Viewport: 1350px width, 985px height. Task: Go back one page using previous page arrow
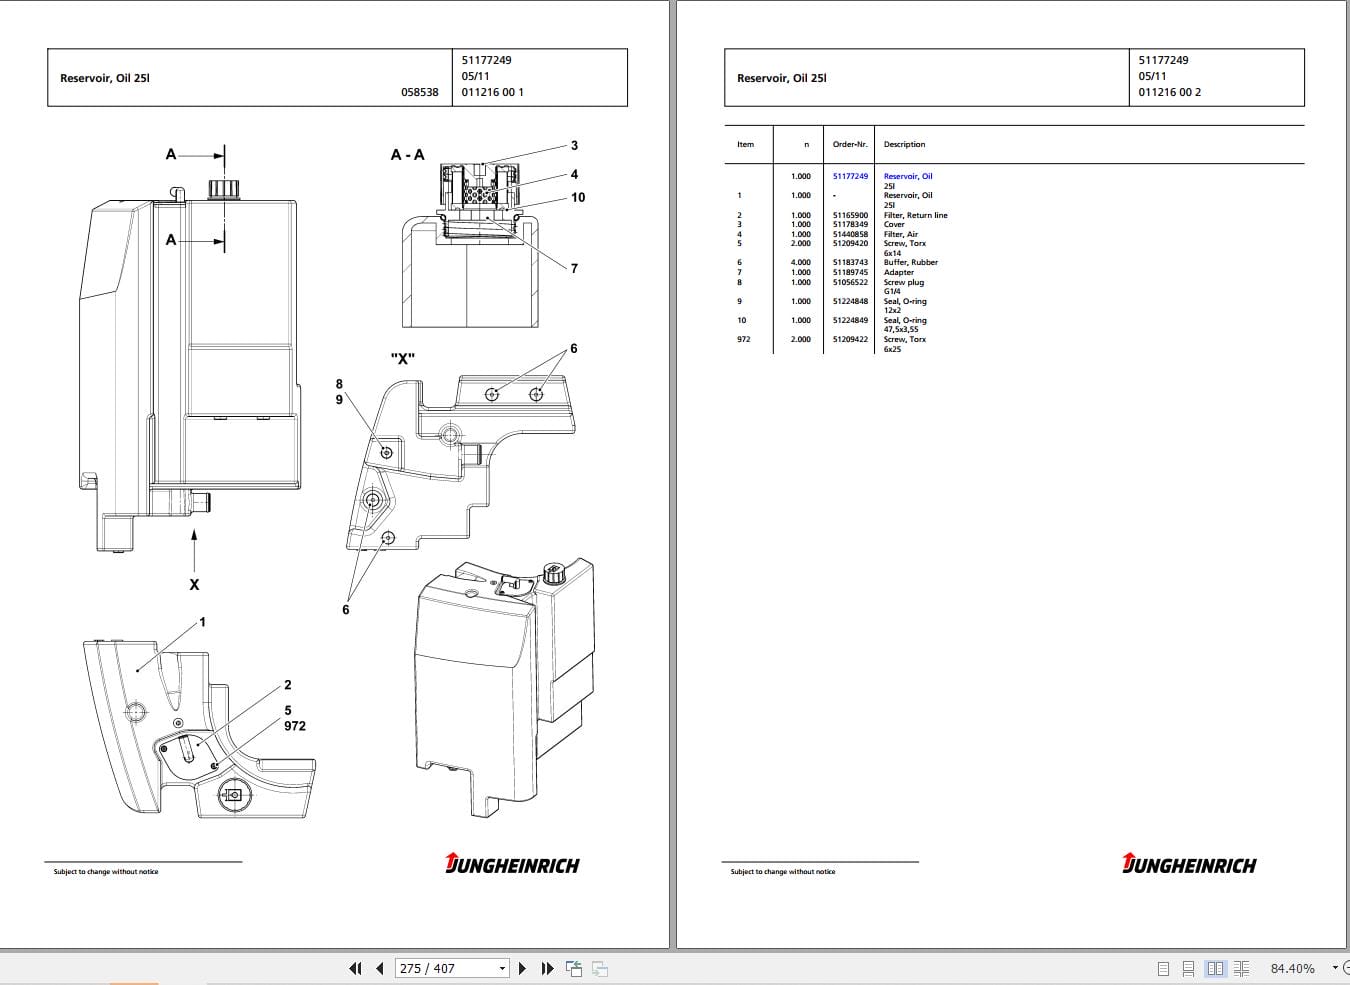click(380, 968)
